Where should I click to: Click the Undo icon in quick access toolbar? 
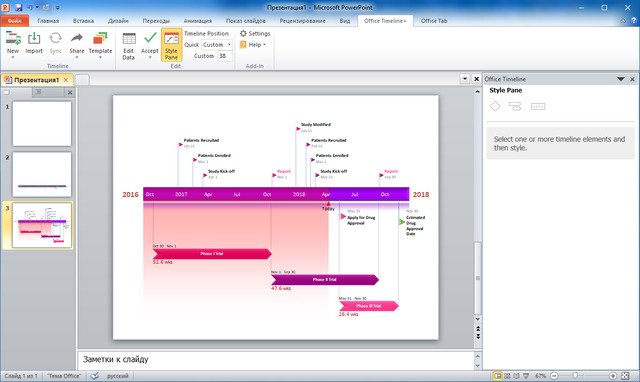pyautogui.click(x=30, y=7)
